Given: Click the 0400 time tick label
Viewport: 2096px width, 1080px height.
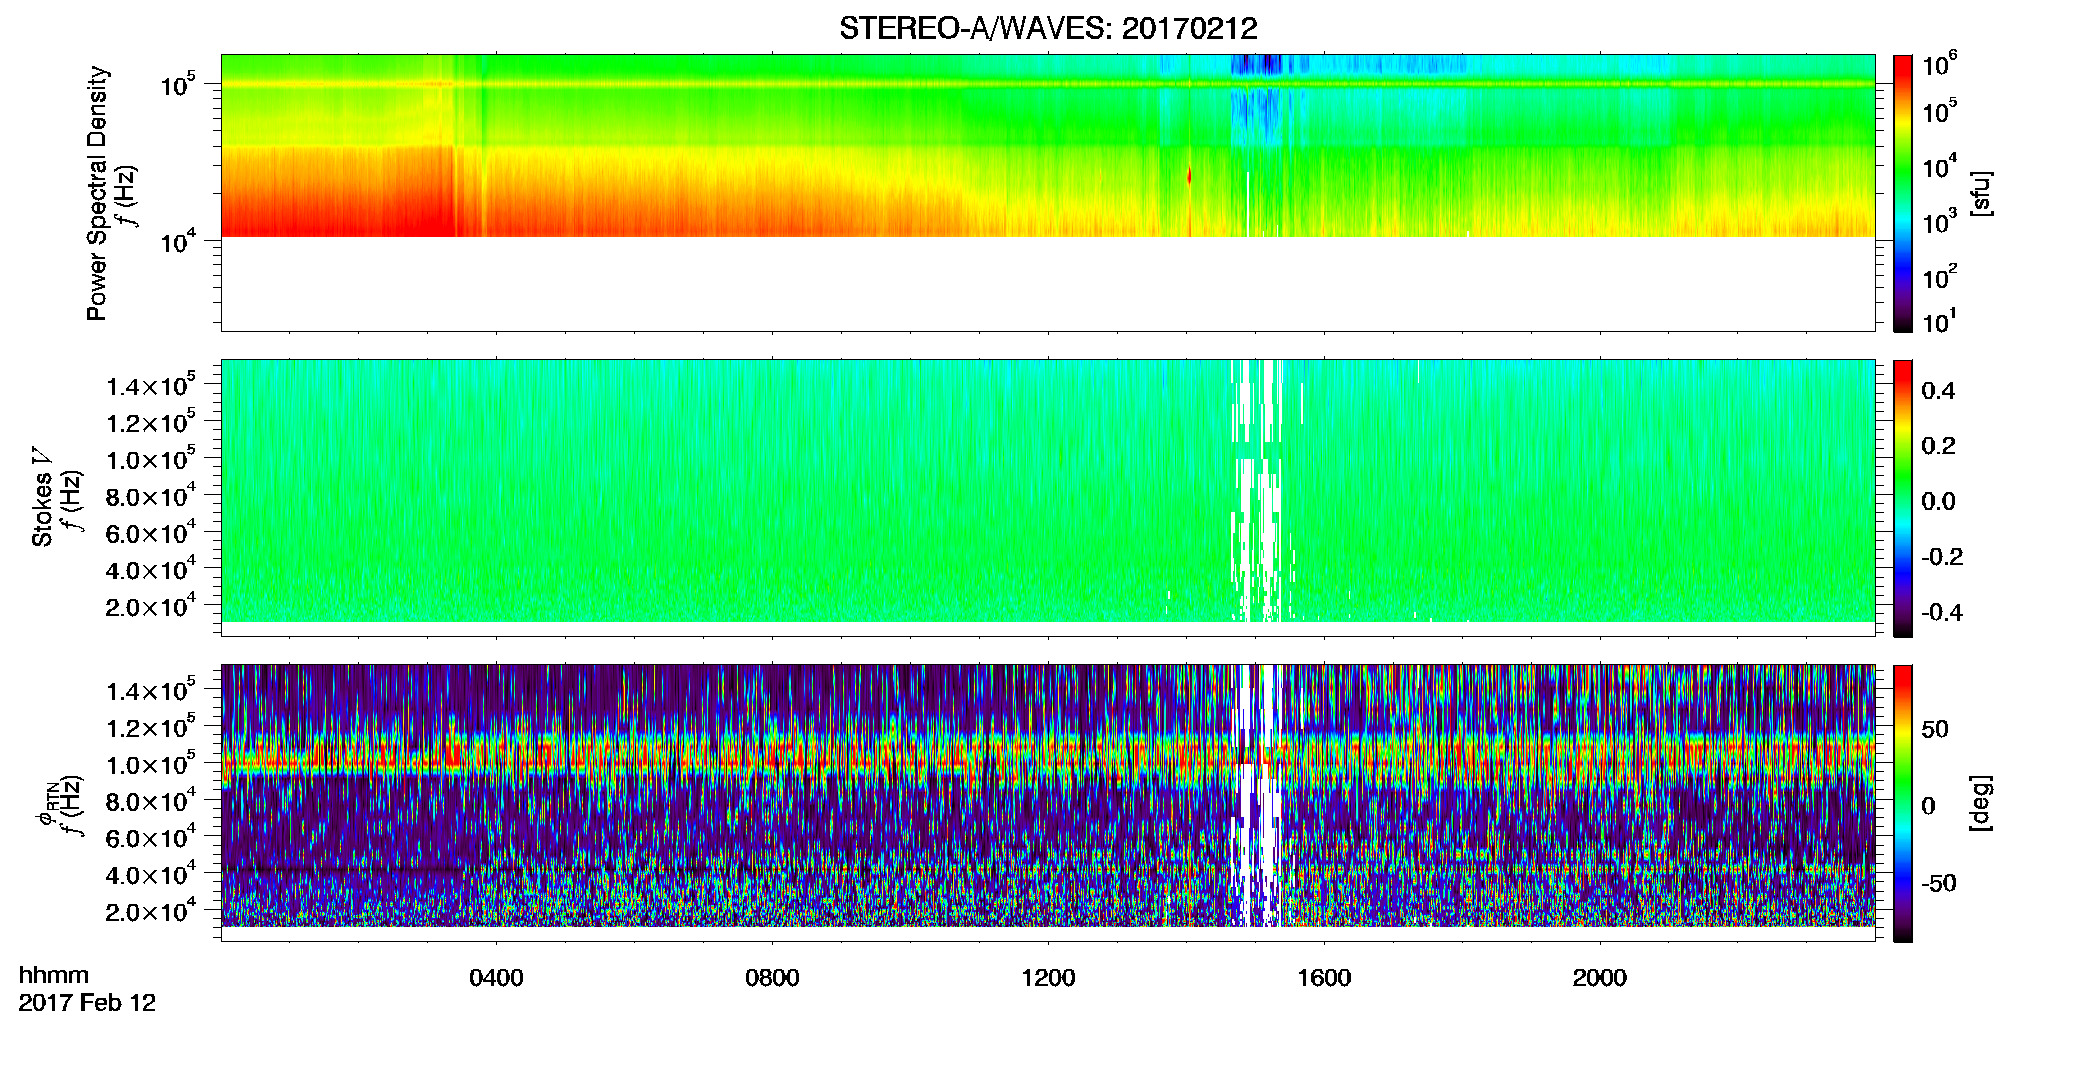Looking at the screenshot, I should pos(496,978).
